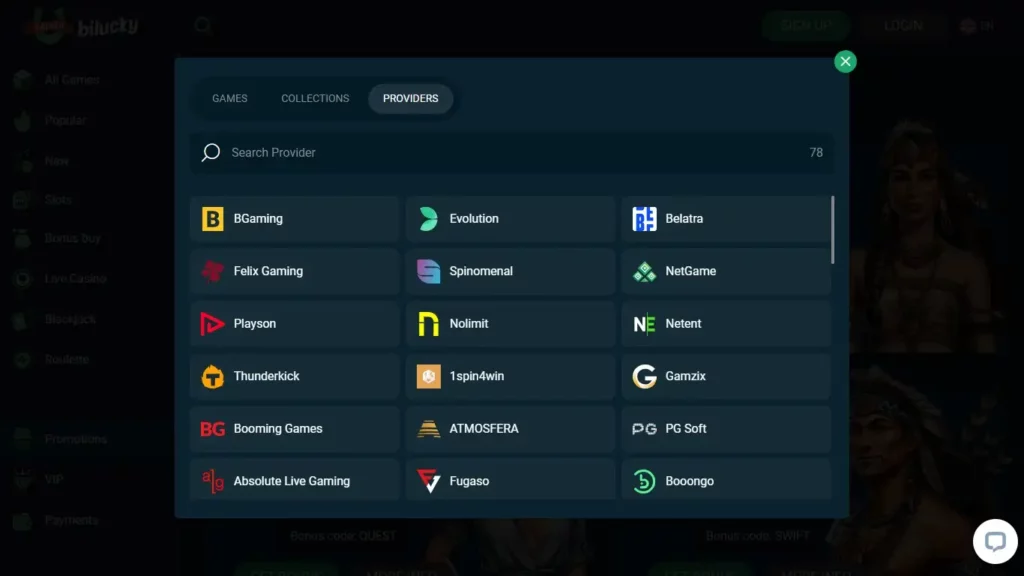This screenshot has width=1024, height=576.
Task: Open All Games in the dimmed sidebar
Action: tap(72, 80)
